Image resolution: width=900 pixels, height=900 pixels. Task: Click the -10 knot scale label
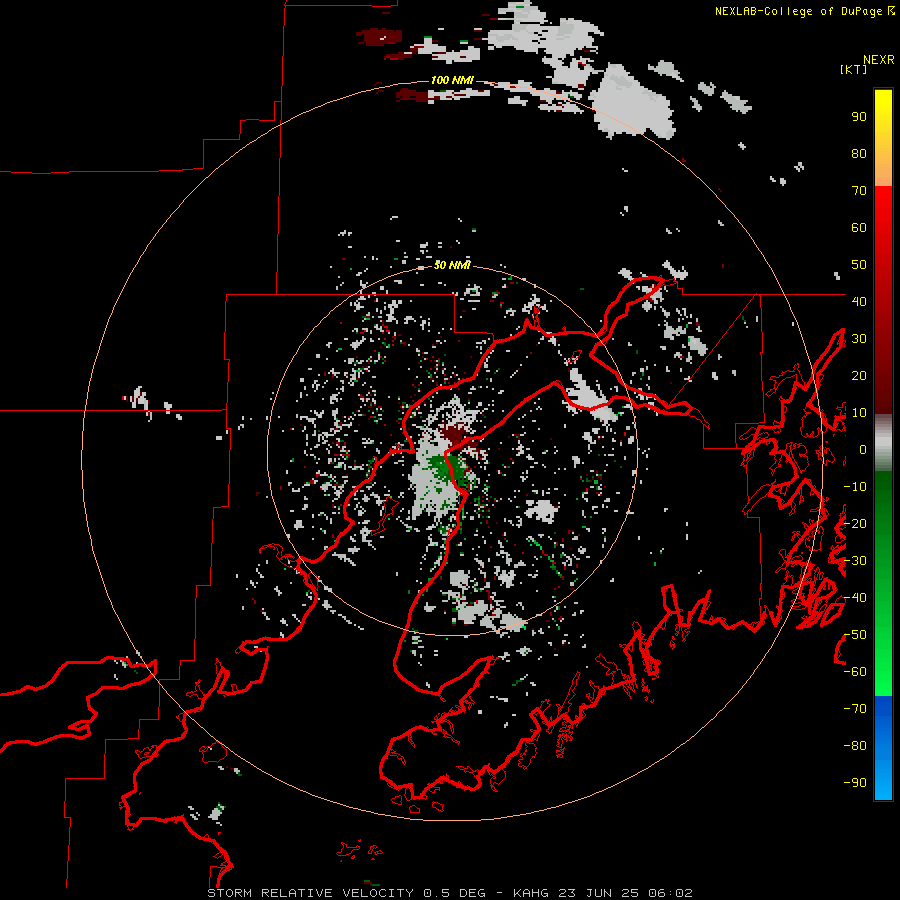(855, 487)
